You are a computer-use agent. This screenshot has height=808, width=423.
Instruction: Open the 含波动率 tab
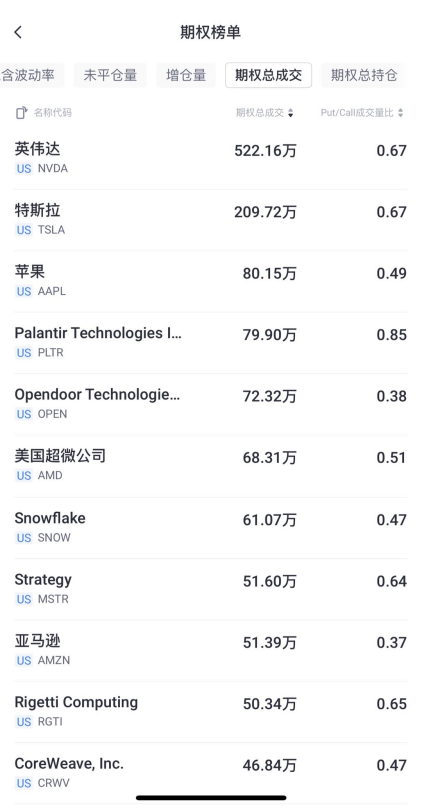(x=31, y=75)
